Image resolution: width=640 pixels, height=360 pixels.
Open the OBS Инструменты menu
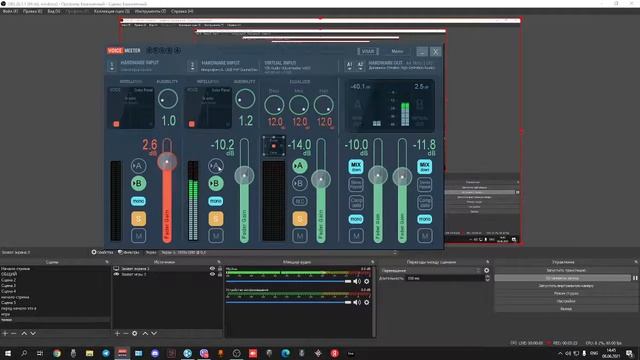click(x=150, y=11)
